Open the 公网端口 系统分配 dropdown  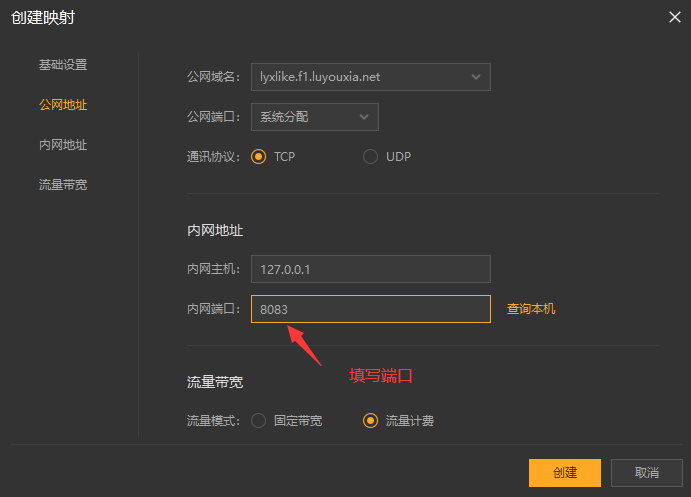tap(315, 117)
